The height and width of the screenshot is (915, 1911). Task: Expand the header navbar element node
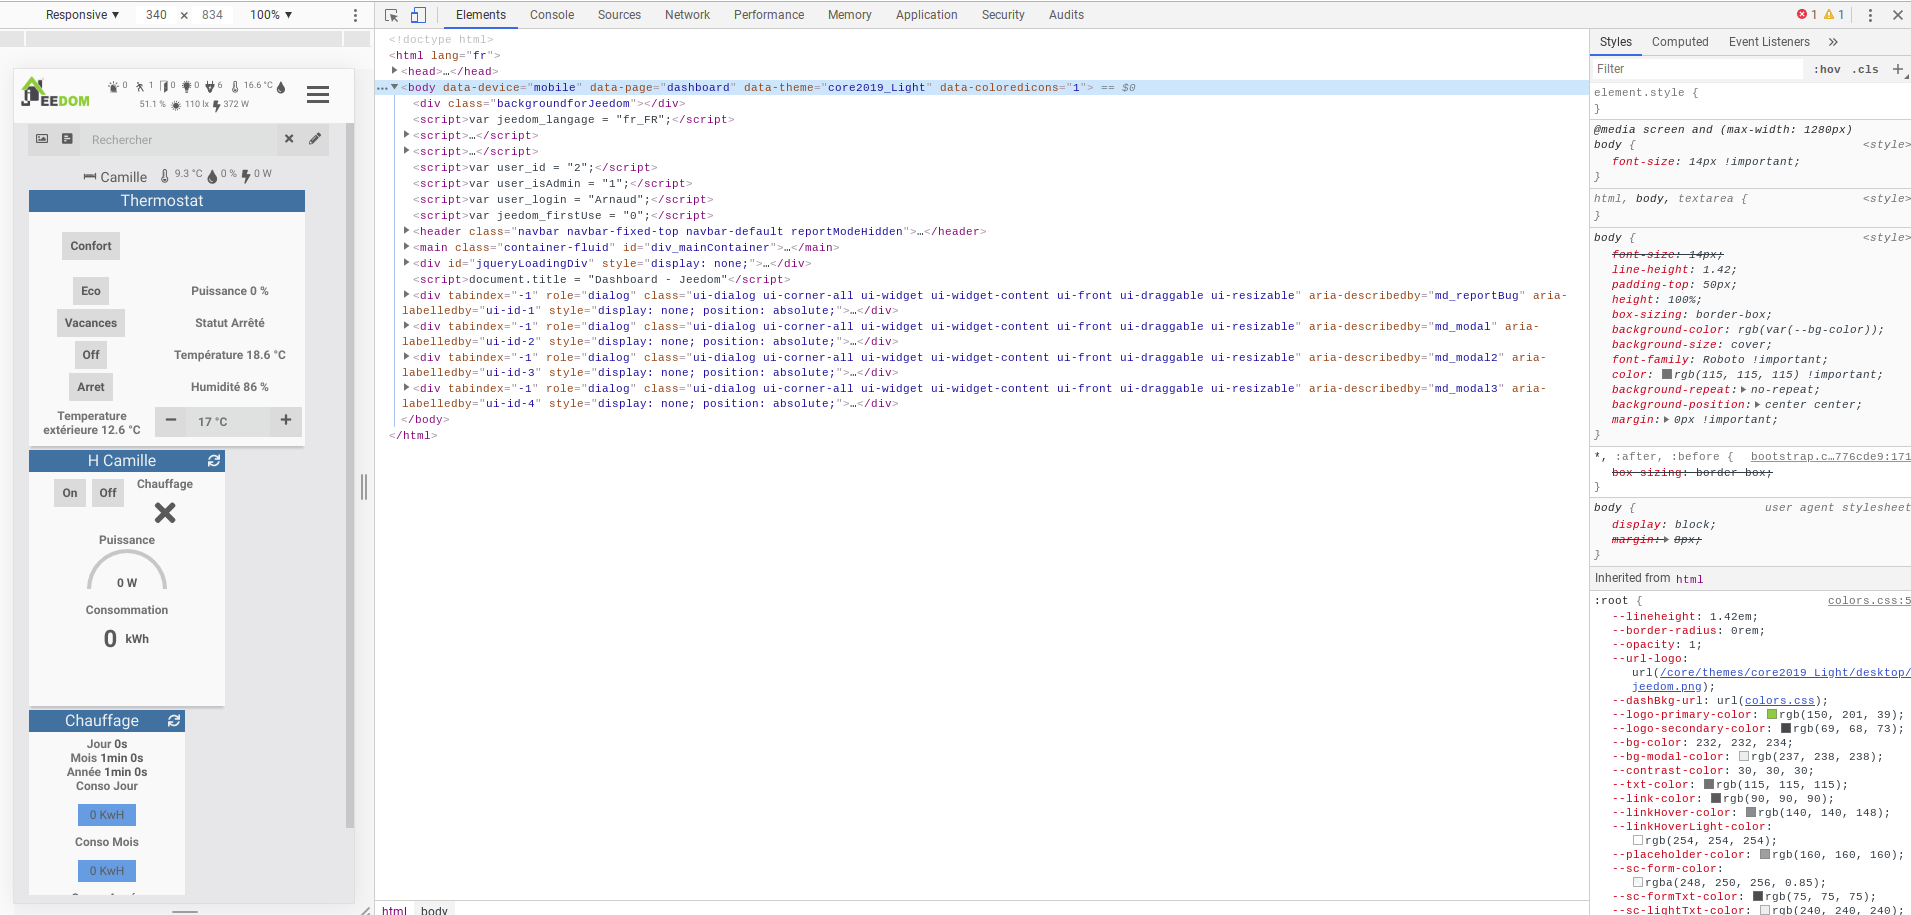coord(407,231)
